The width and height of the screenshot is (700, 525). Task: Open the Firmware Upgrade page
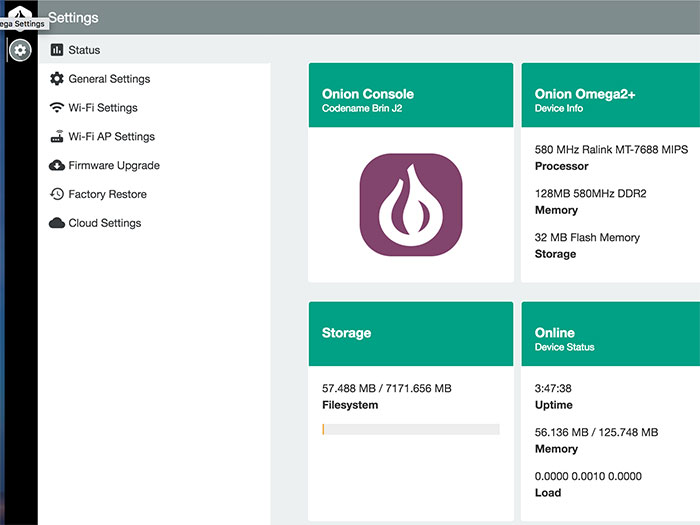pyautogui.click(x=154, y=165)
